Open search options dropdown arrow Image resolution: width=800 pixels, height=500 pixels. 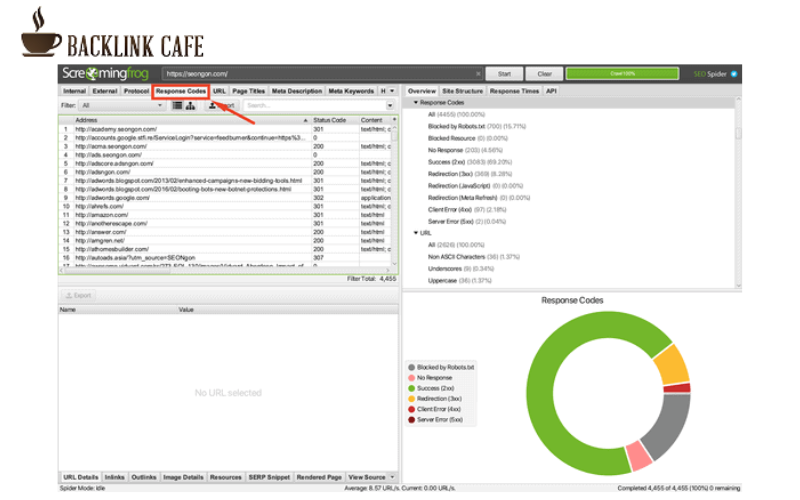390,106
